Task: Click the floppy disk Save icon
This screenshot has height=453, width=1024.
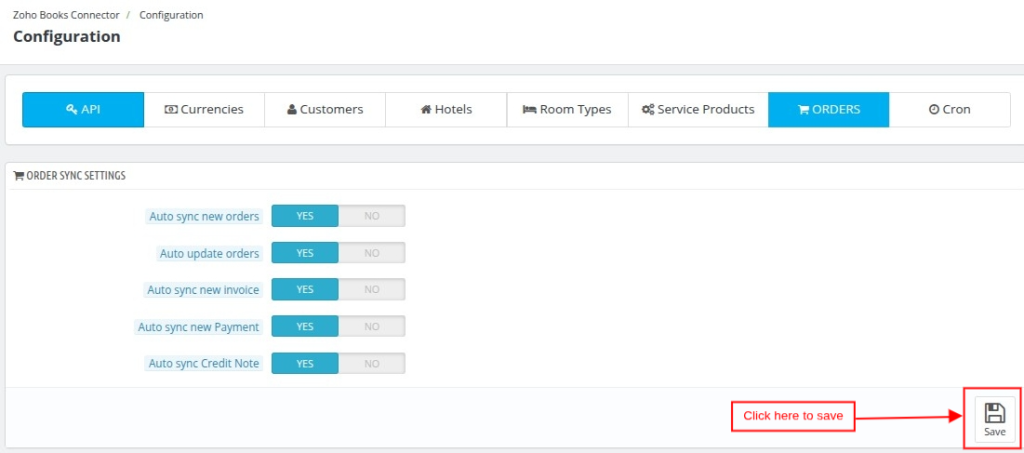Action: (x=995, y=414)
